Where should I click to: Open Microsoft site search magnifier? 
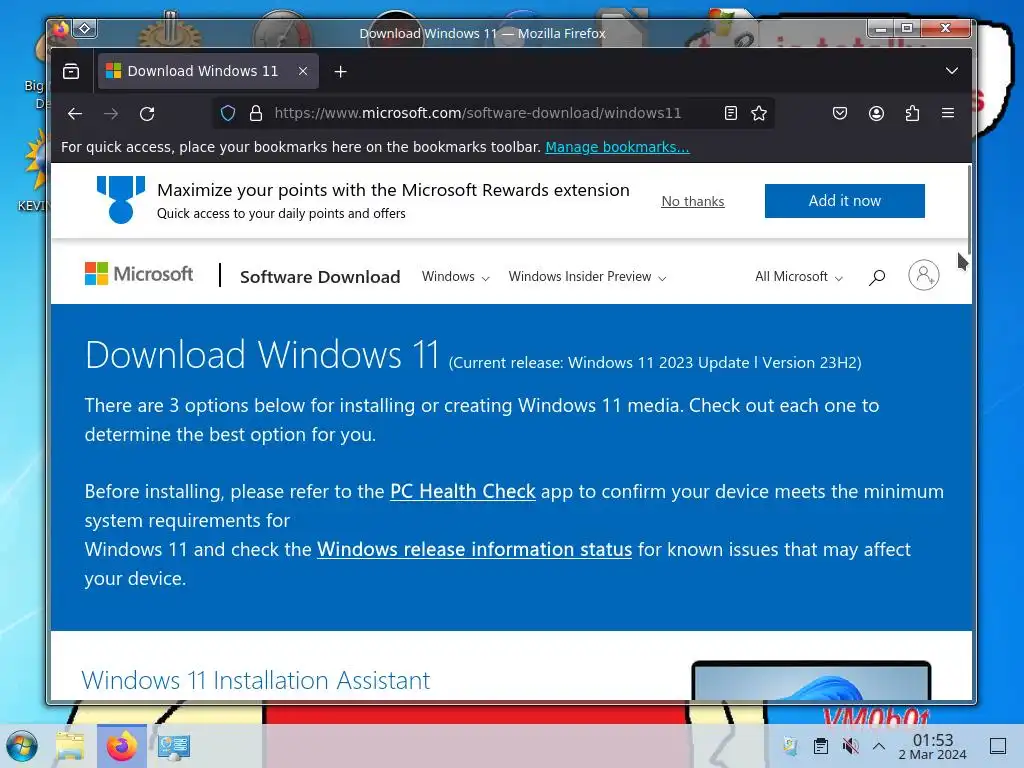click(877, 277)
